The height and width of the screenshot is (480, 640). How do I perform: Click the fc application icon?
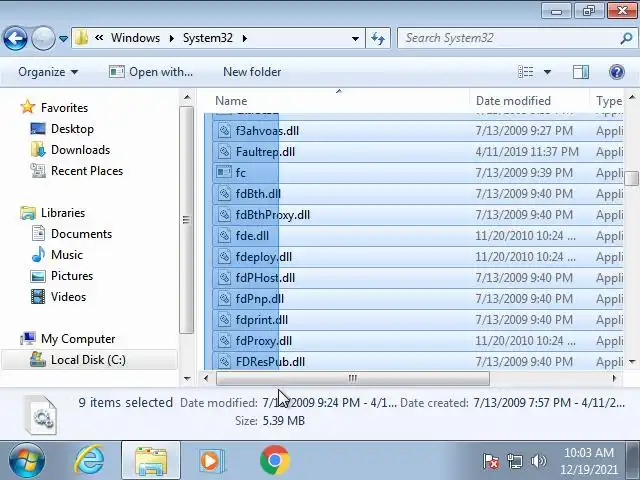[224, 173]
